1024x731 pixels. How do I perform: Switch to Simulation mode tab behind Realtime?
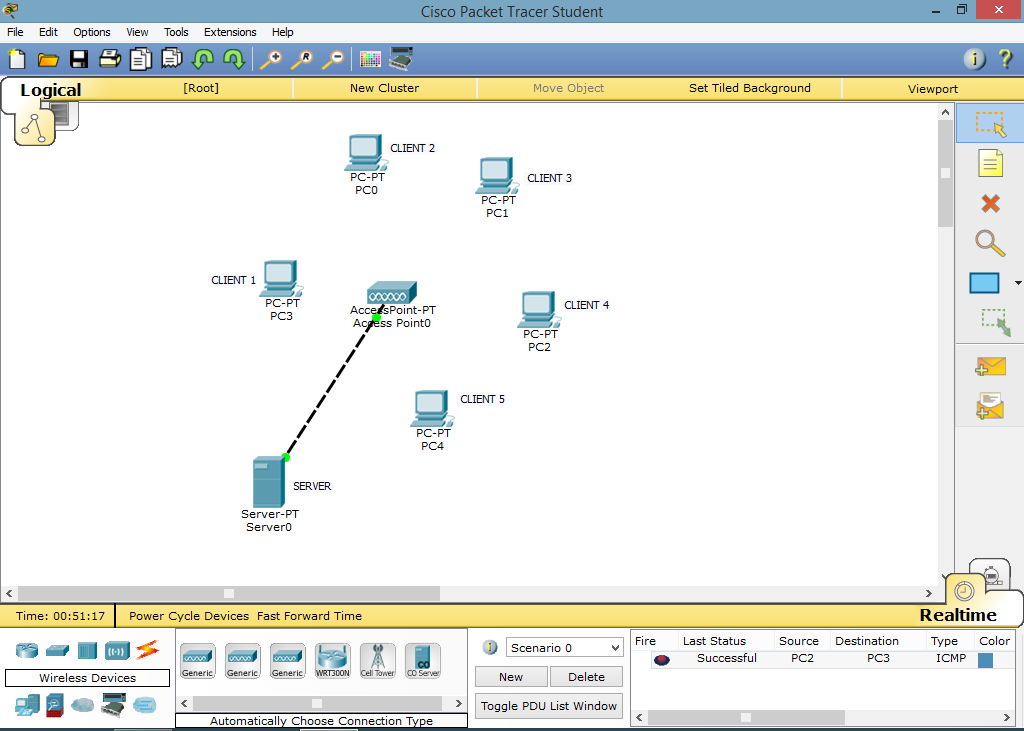[991, 572]
